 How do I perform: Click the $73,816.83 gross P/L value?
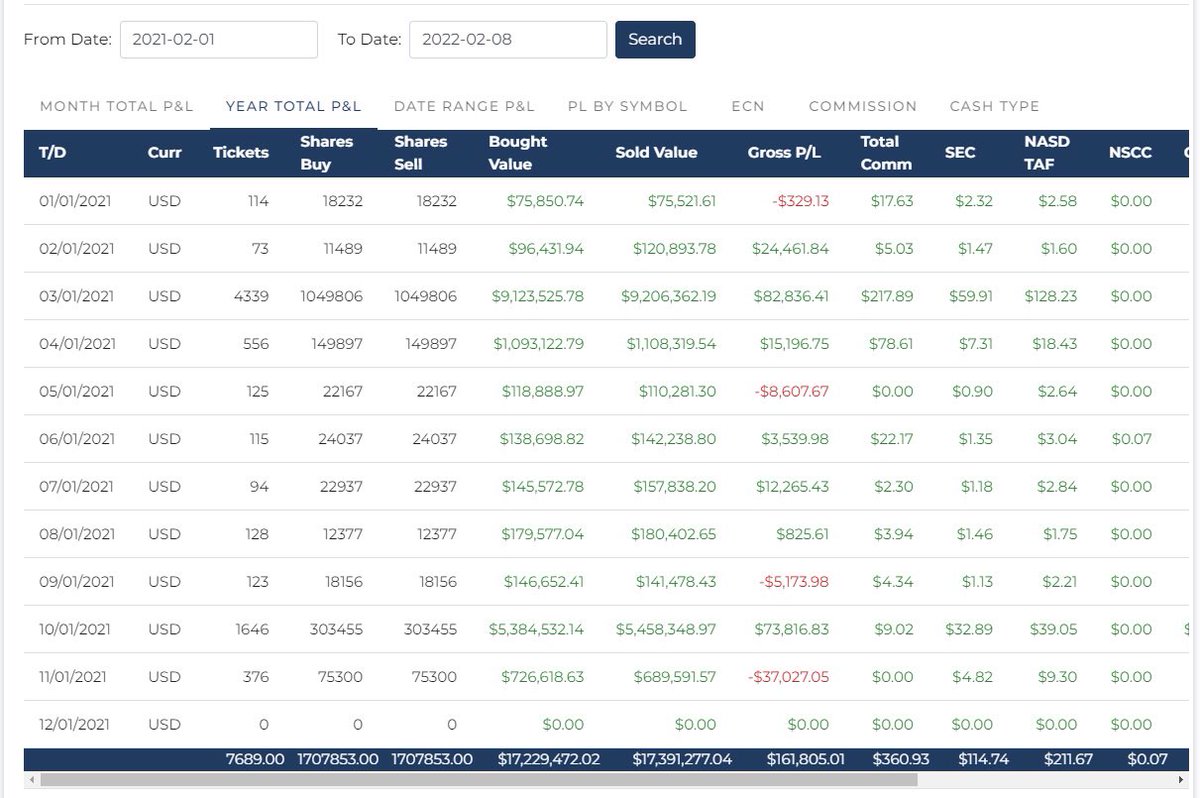tap(791, 629)
